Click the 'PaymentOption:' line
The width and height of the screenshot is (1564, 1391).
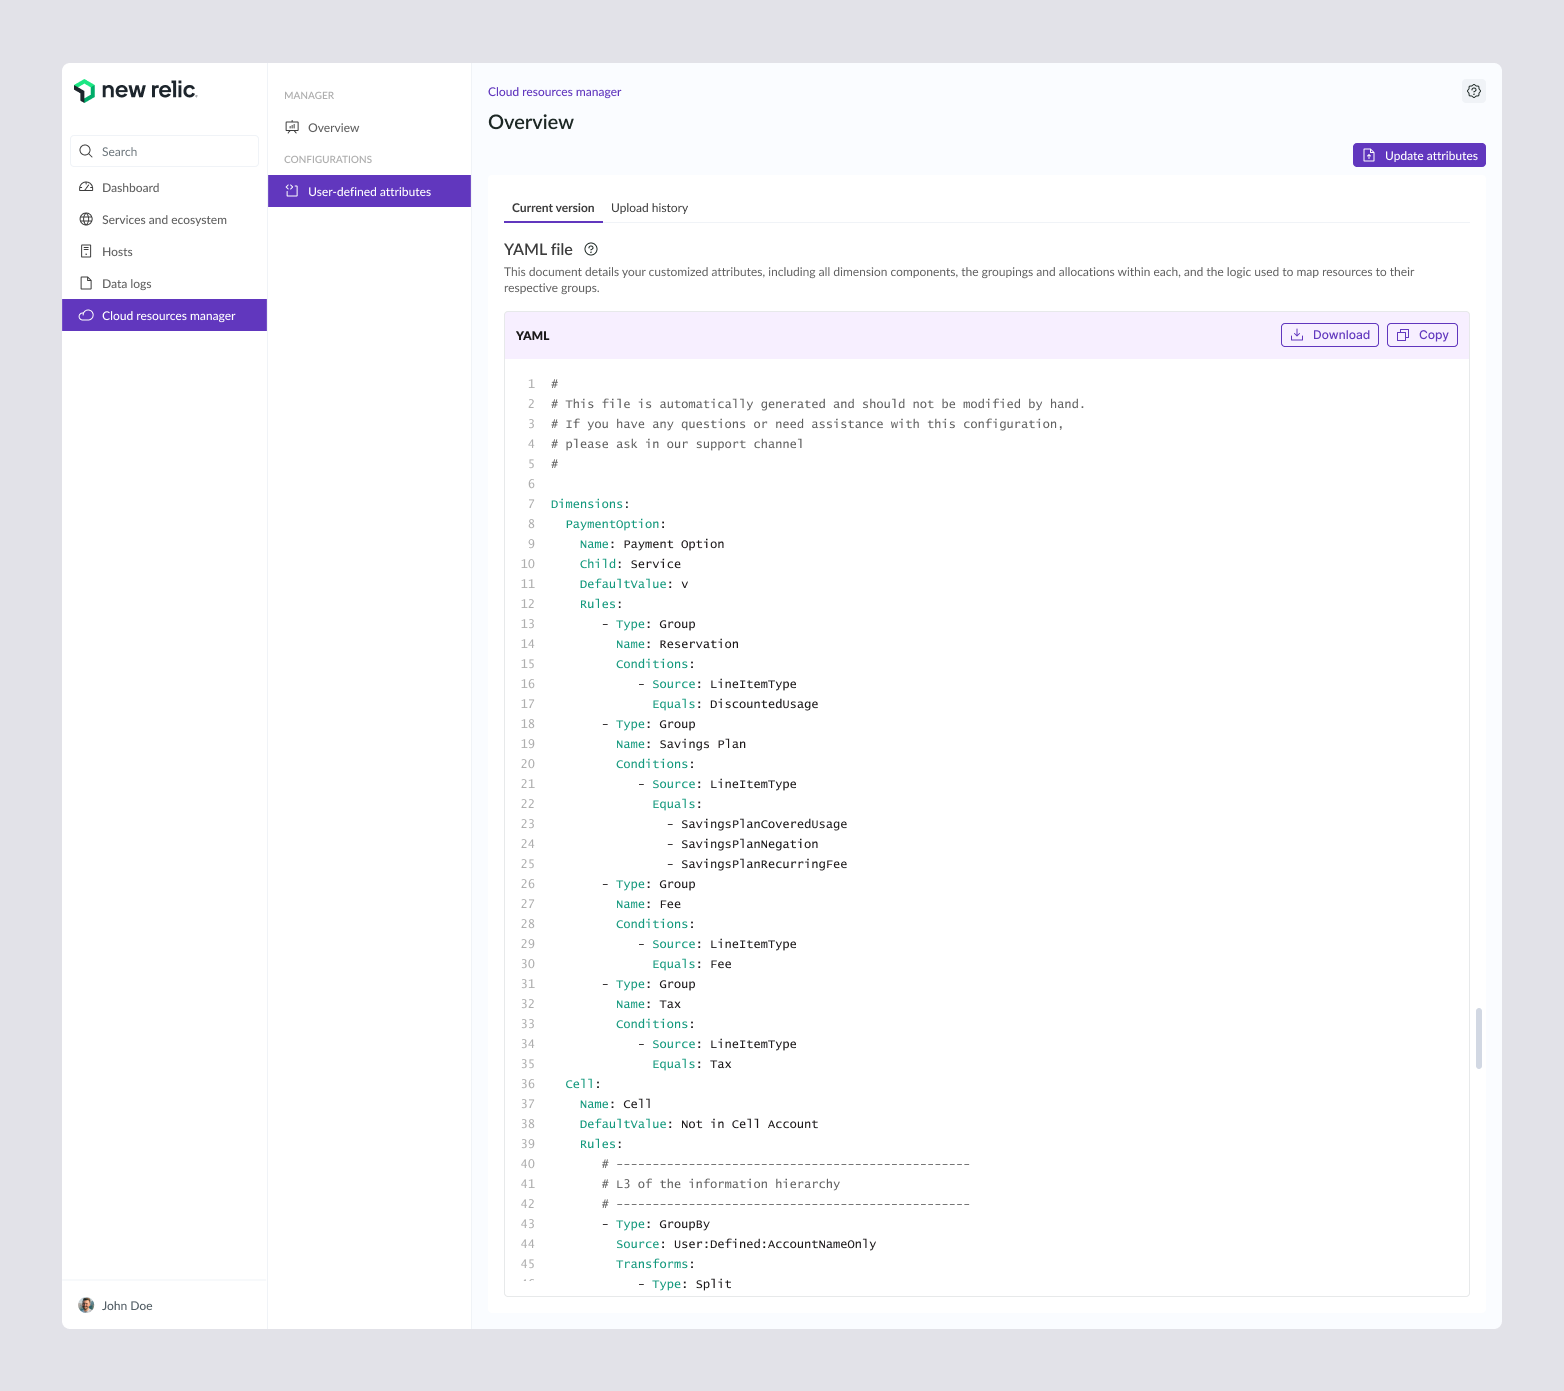point(615,524)
